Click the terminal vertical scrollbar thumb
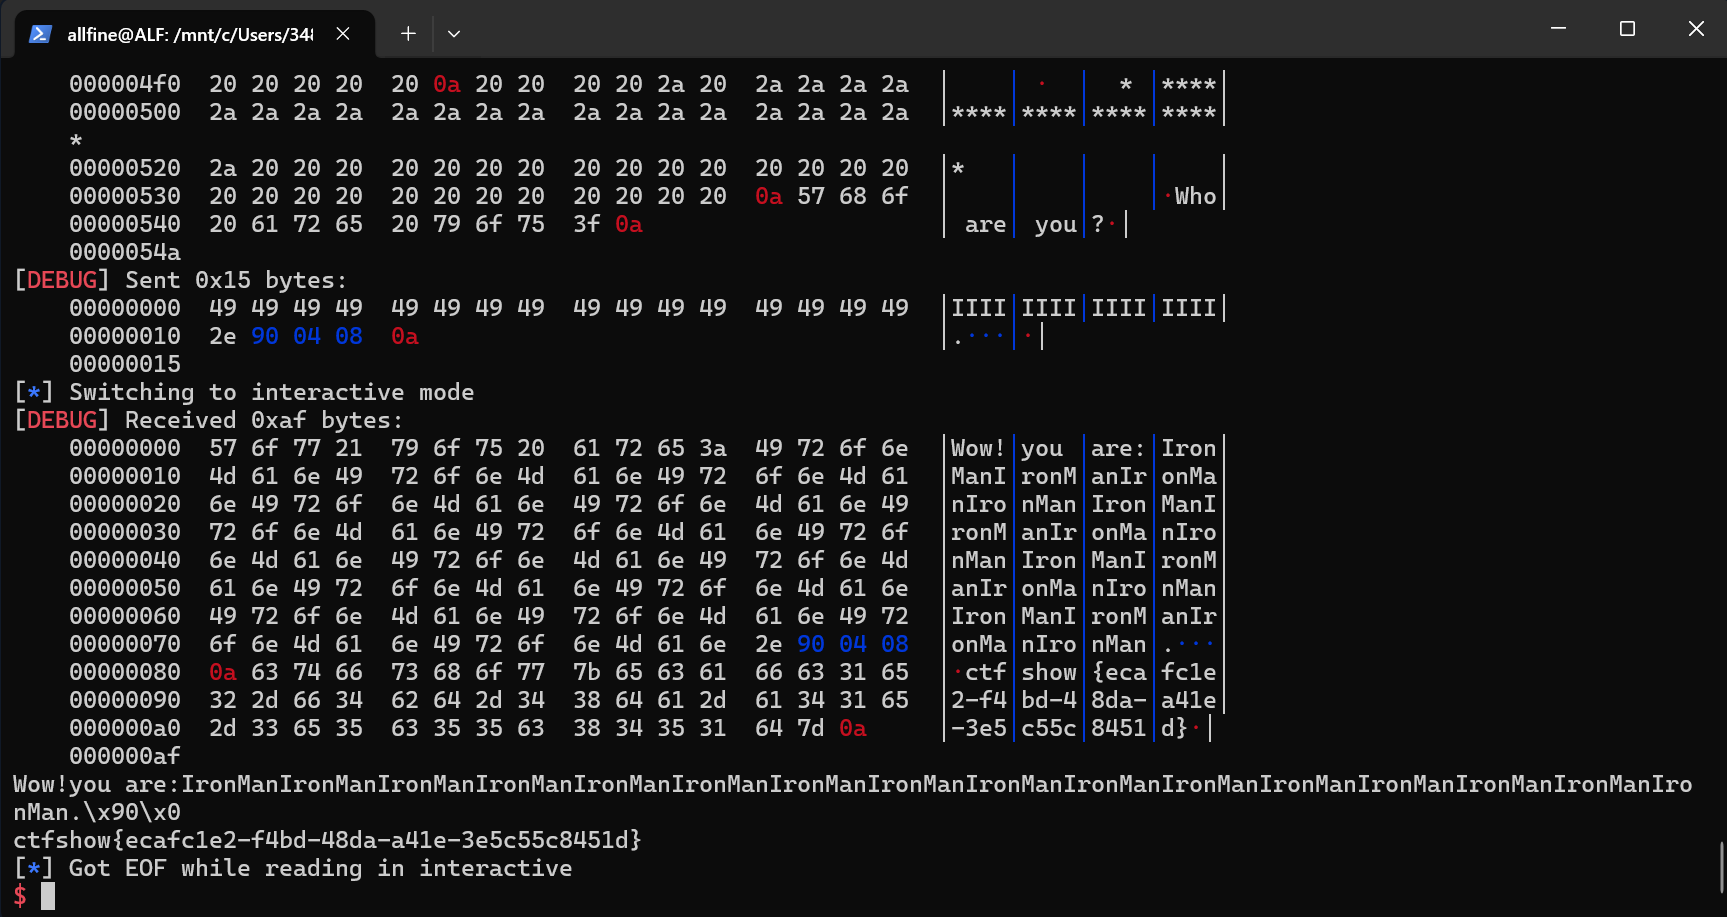The image size is (1727, 917). pos(1720,867)
